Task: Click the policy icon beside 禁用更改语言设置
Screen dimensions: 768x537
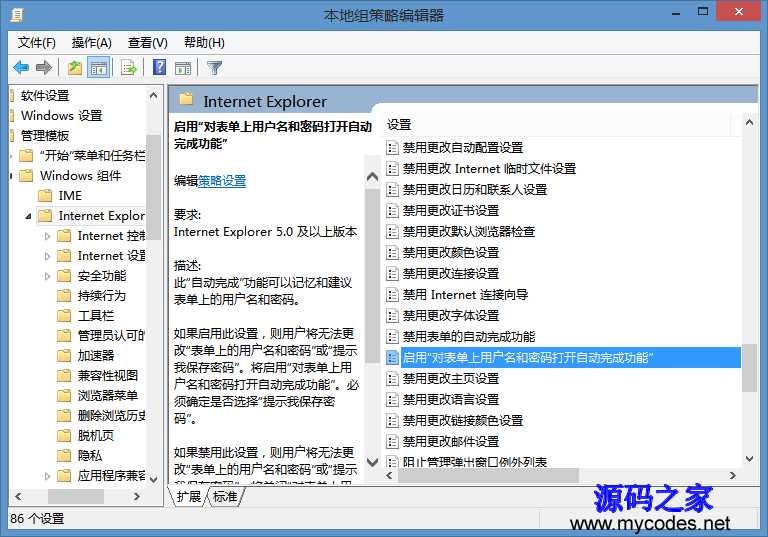Action: point(392,400)
